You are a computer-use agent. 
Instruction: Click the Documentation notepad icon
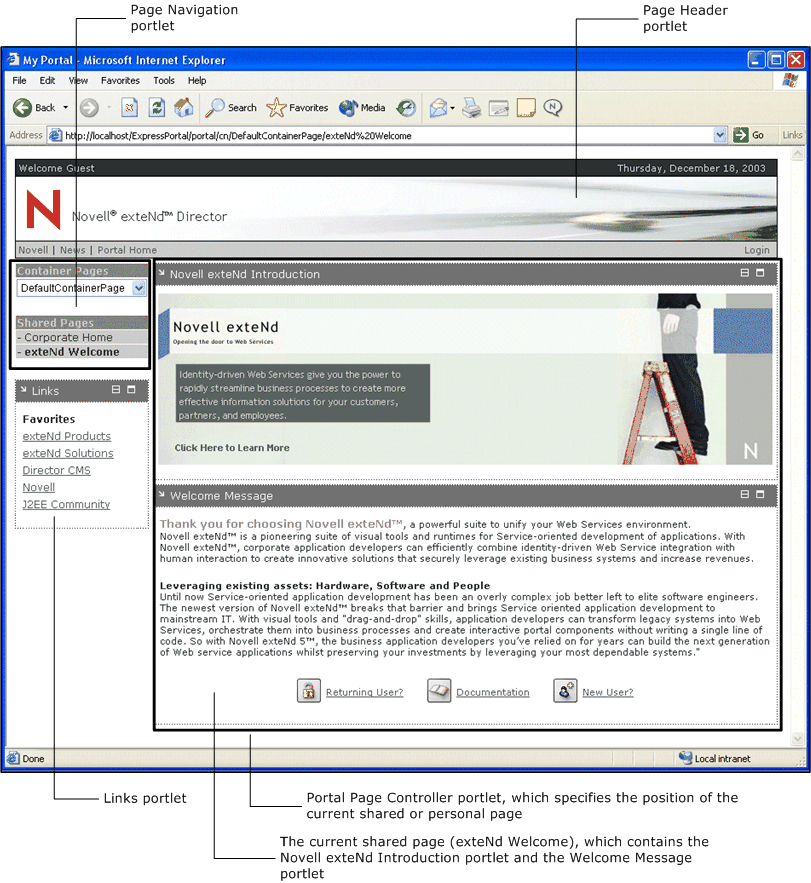pyautogui.click(x=439, y=691)
